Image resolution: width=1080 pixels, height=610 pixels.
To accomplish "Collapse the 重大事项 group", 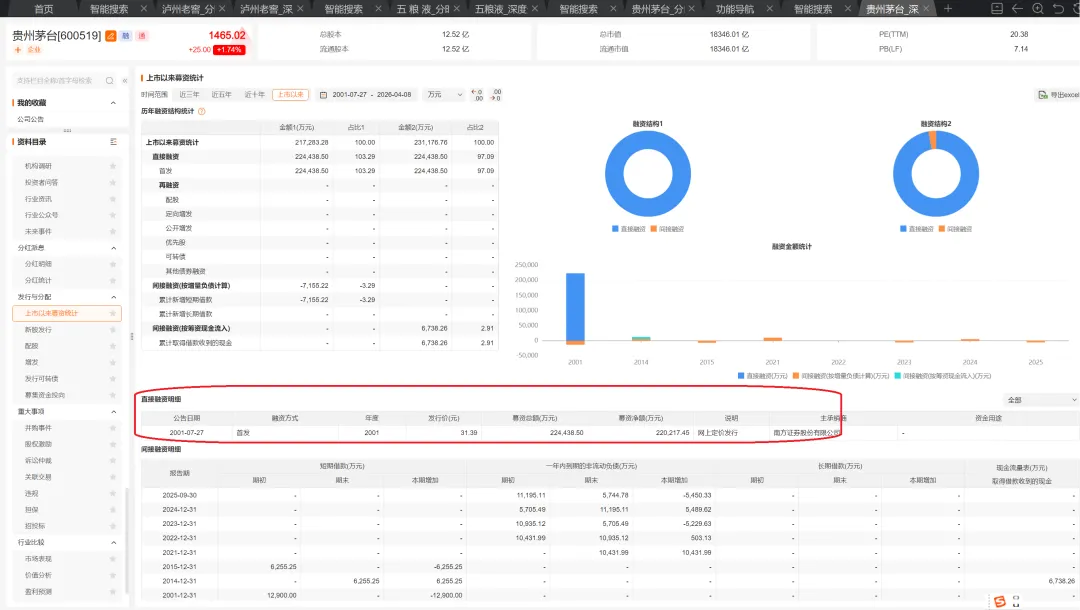I will (x=114, y=412).
